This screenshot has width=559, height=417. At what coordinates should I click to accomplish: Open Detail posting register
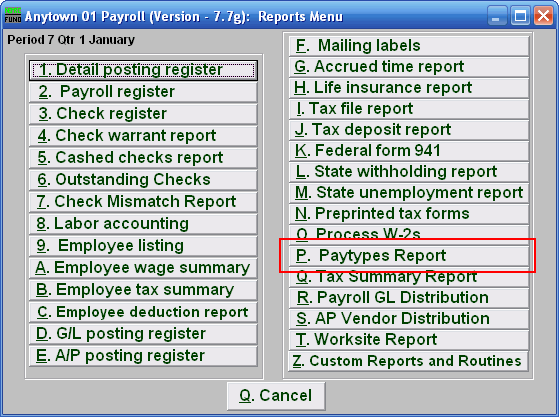tap(143, 70)
